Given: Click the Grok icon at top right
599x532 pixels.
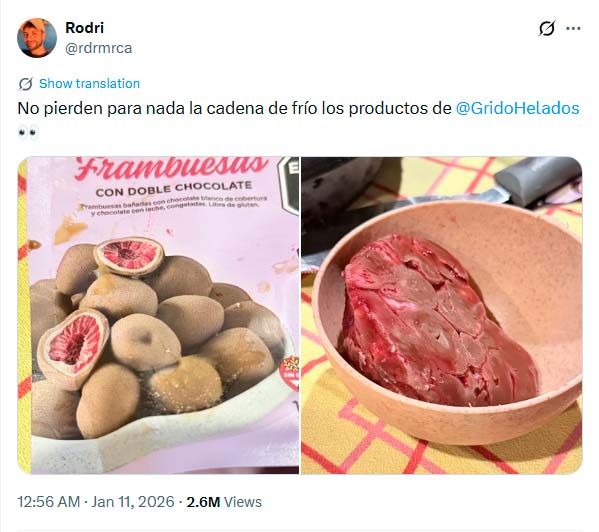Looking at the screenshot, I should (x=547, y=28).
